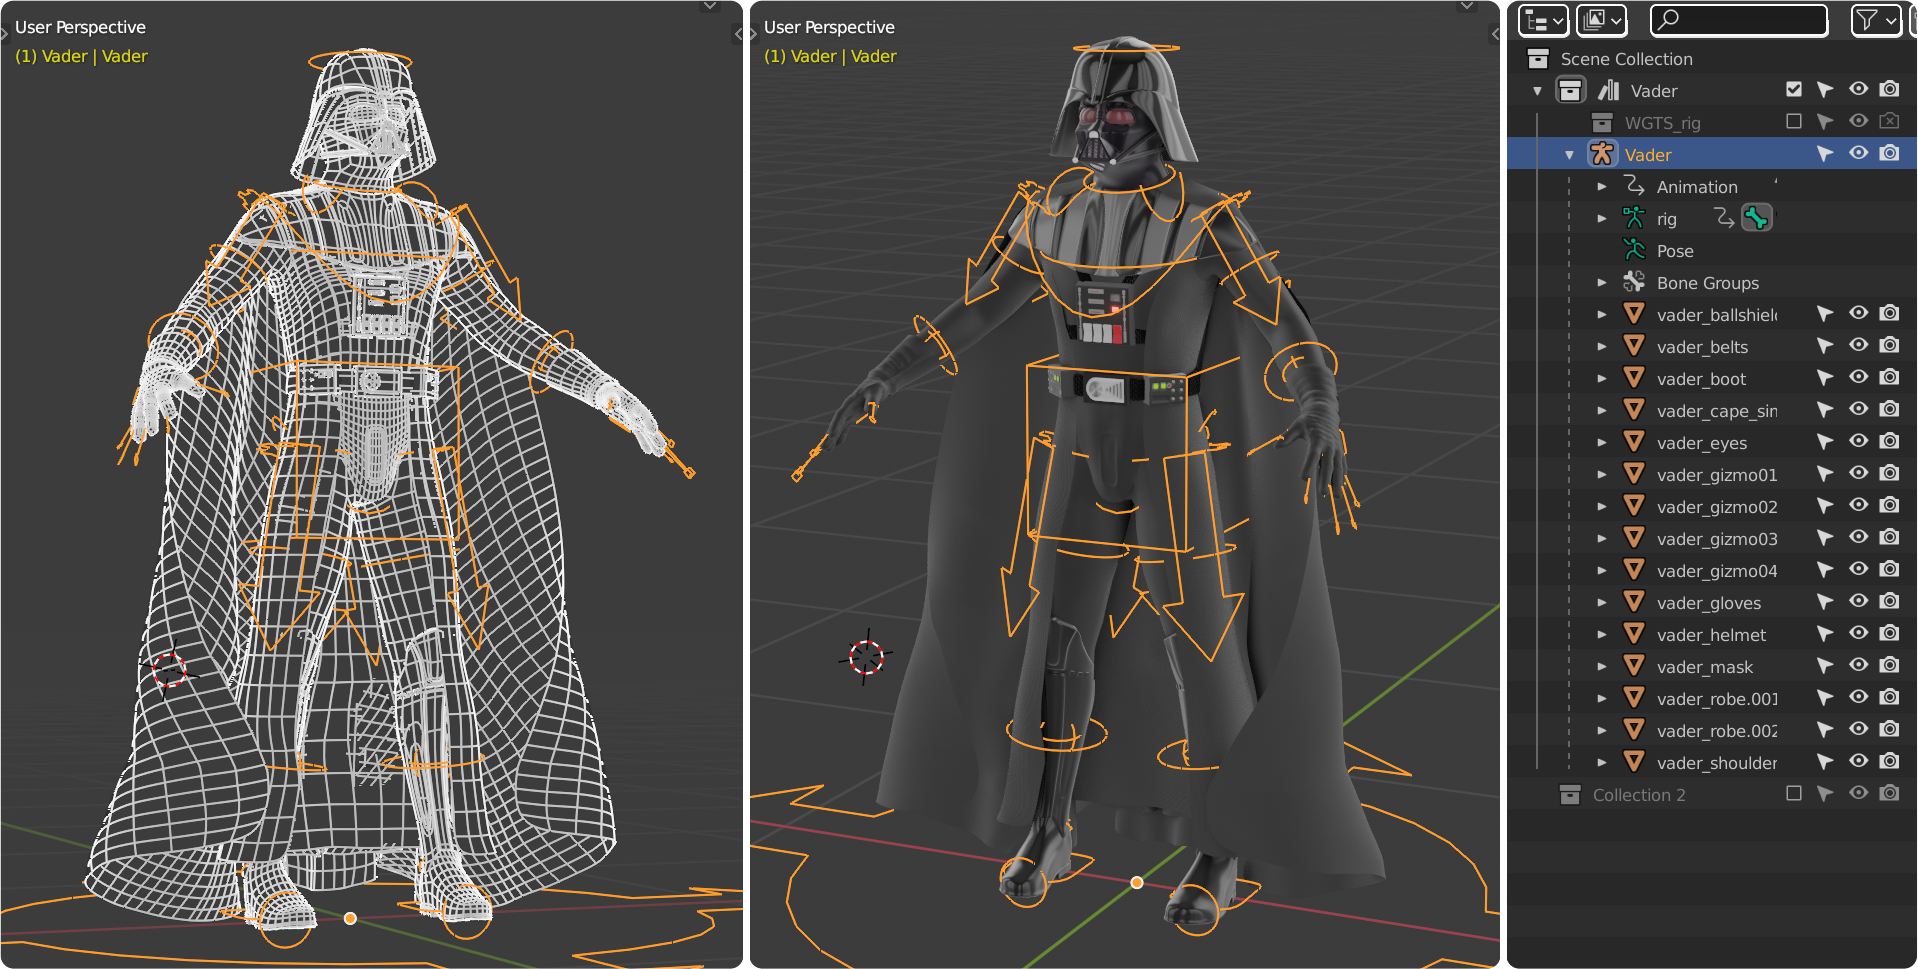Click the green bone shape icon beside rig
The width and height of the screenshot is (1918, 969).
coord(1757,217)
